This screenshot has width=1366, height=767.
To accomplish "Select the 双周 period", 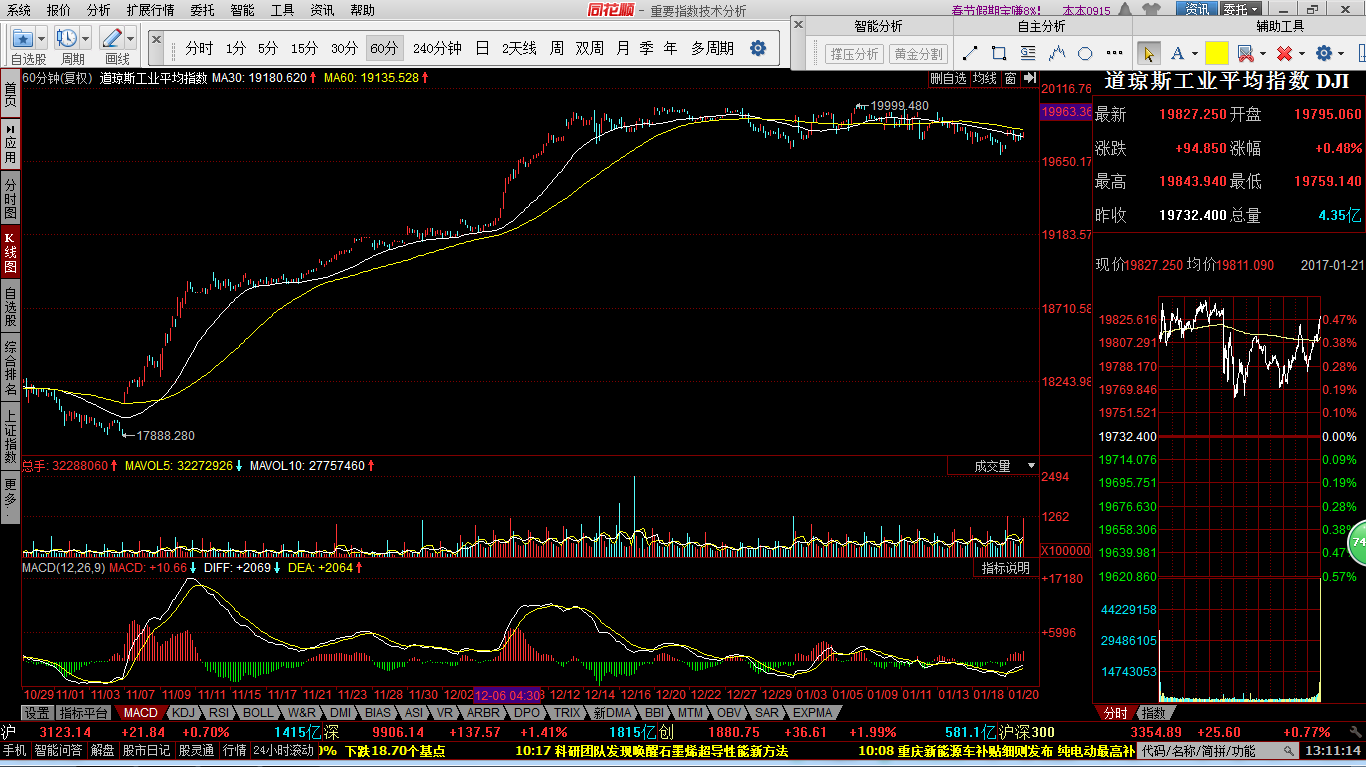I will pyautogui.click(x=590, y=48).
